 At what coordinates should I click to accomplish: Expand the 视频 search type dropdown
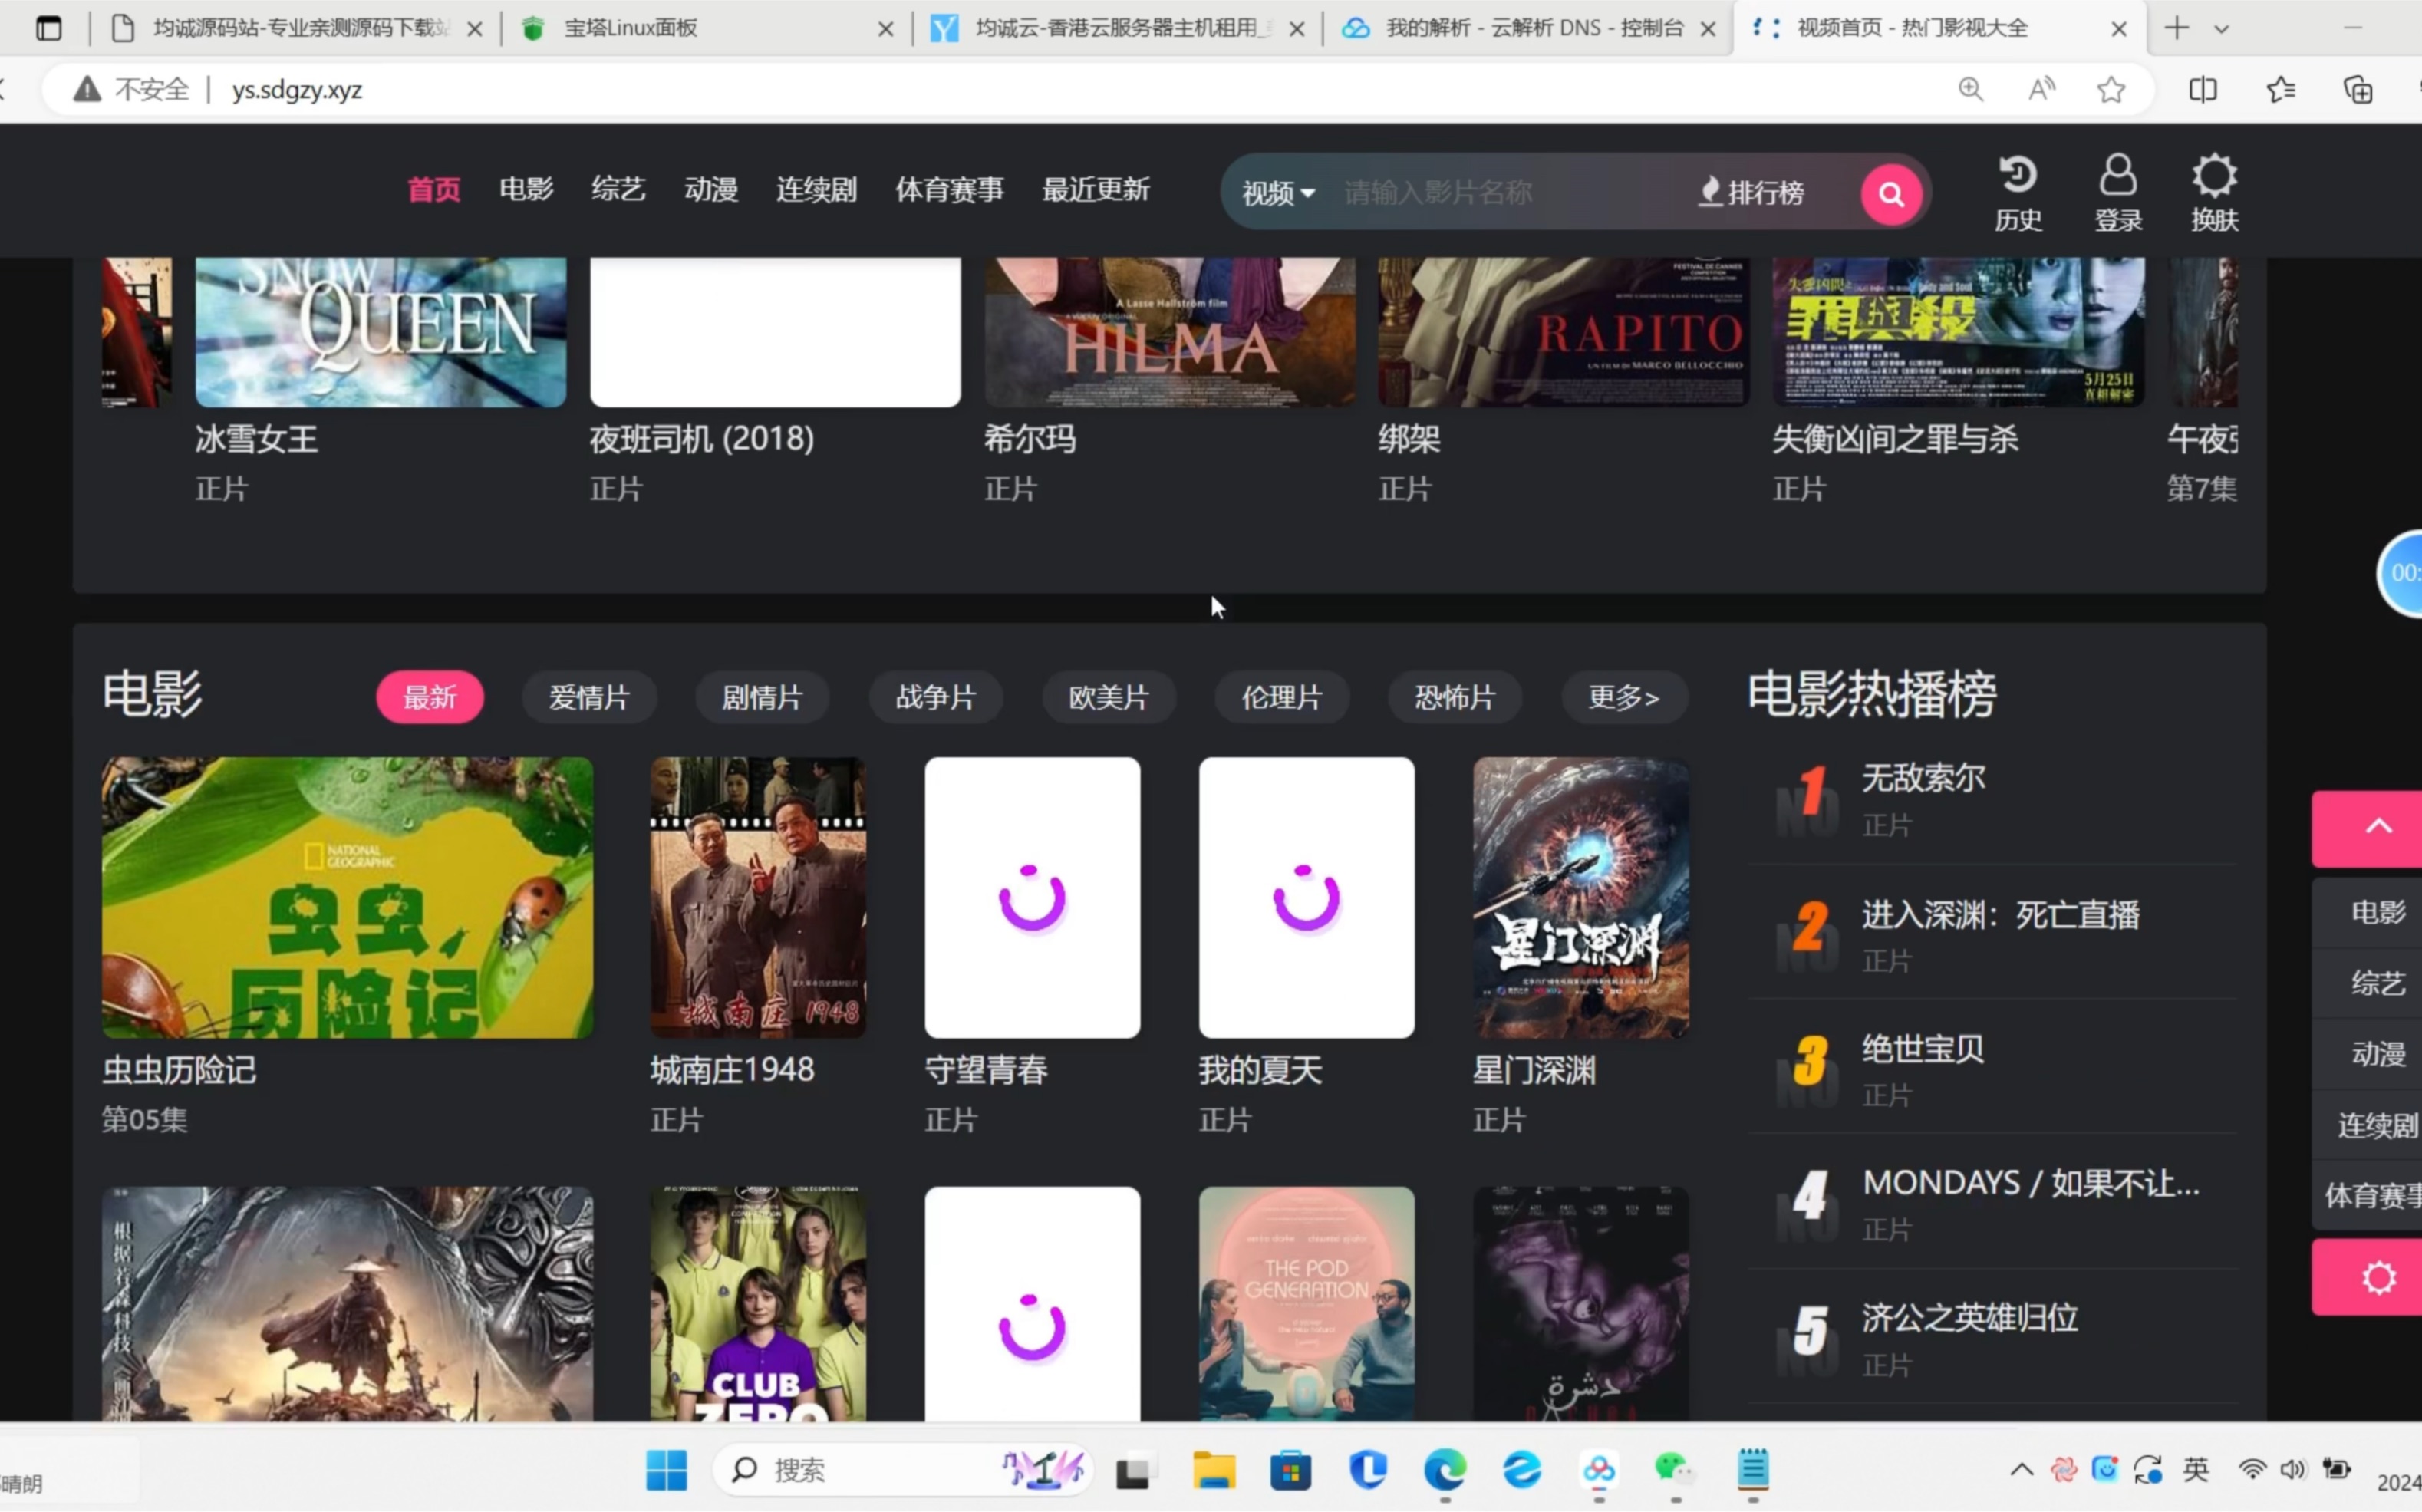(x=1278, y=193)
